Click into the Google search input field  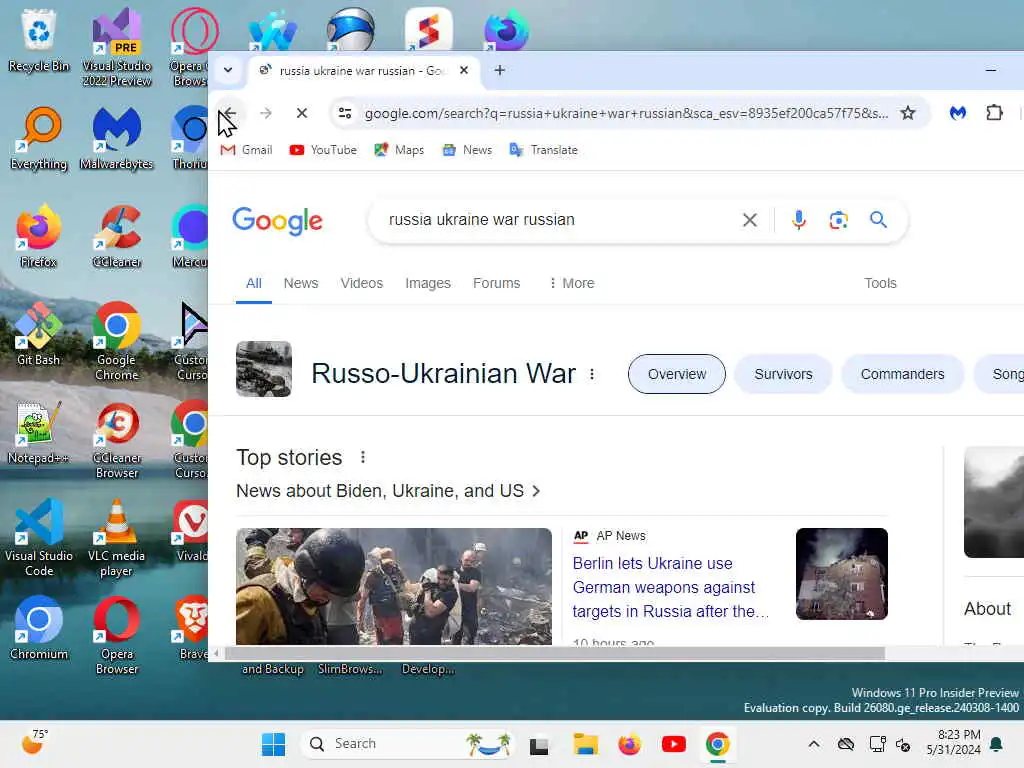[555, 220]
